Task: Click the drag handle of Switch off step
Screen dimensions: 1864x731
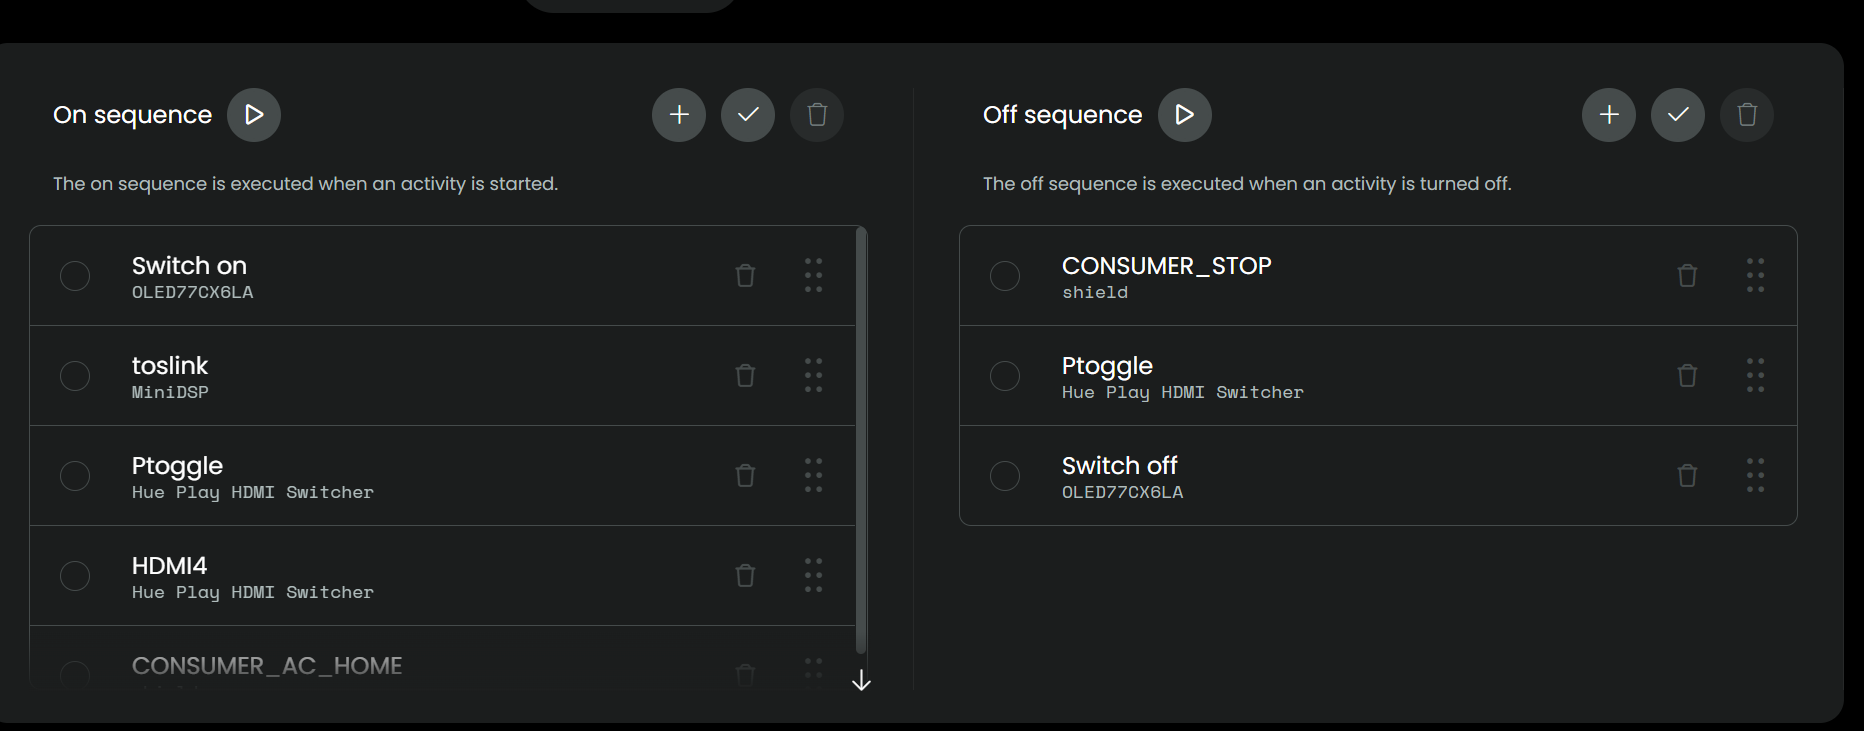Action: click(x=1755, y=476)
